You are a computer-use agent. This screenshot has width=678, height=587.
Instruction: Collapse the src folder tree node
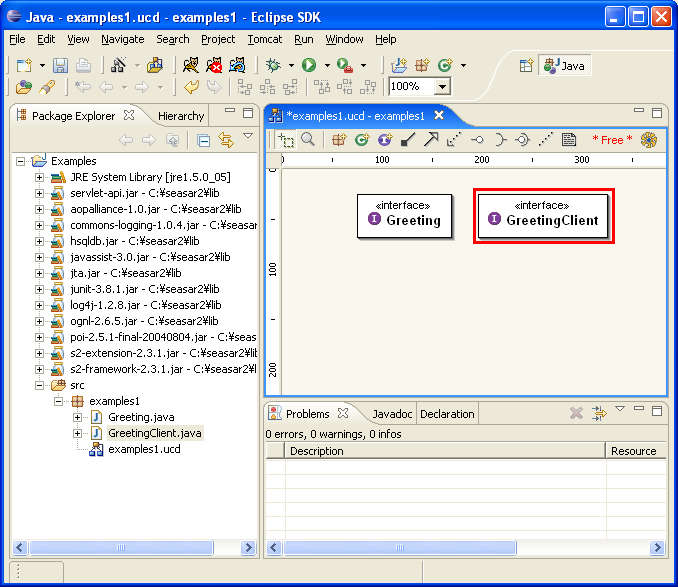[x=40, y=385]
